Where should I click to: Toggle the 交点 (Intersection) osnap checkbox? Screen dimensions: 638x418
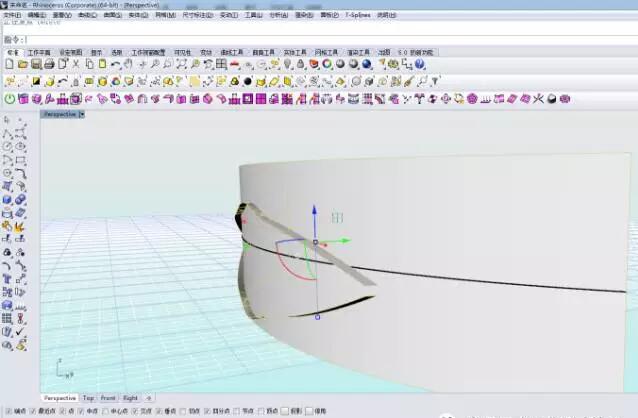pos(135,411)
